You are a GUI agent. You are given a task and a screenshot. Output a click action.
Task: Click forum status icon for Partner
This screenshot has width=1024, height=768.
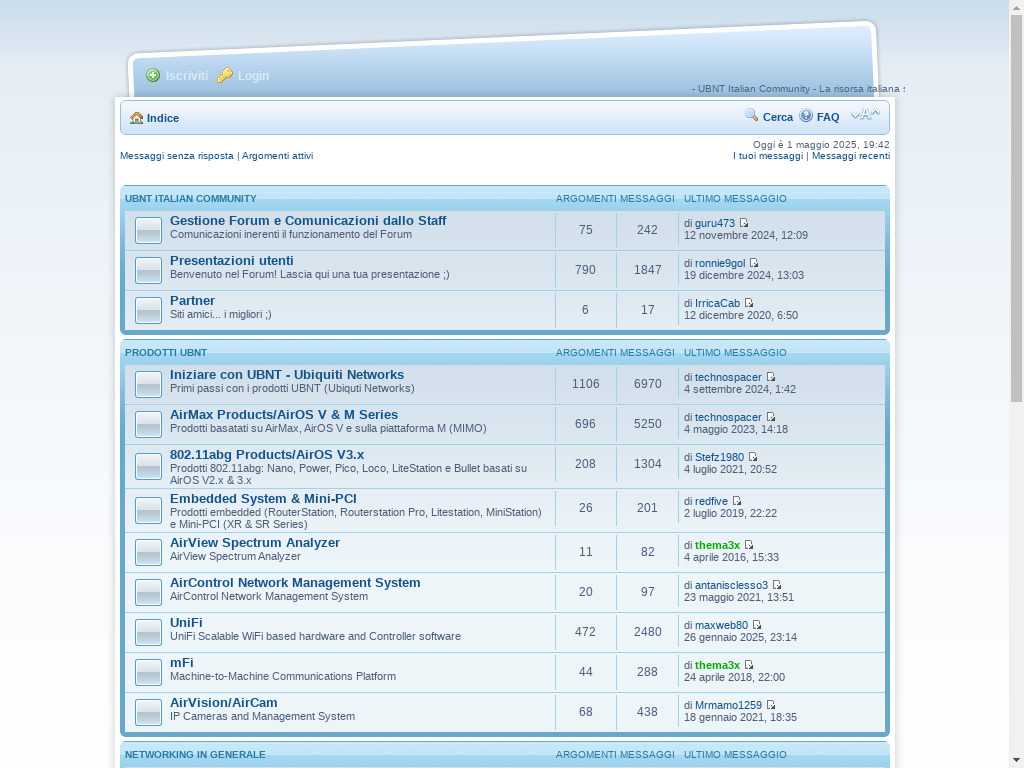point(148,310)
